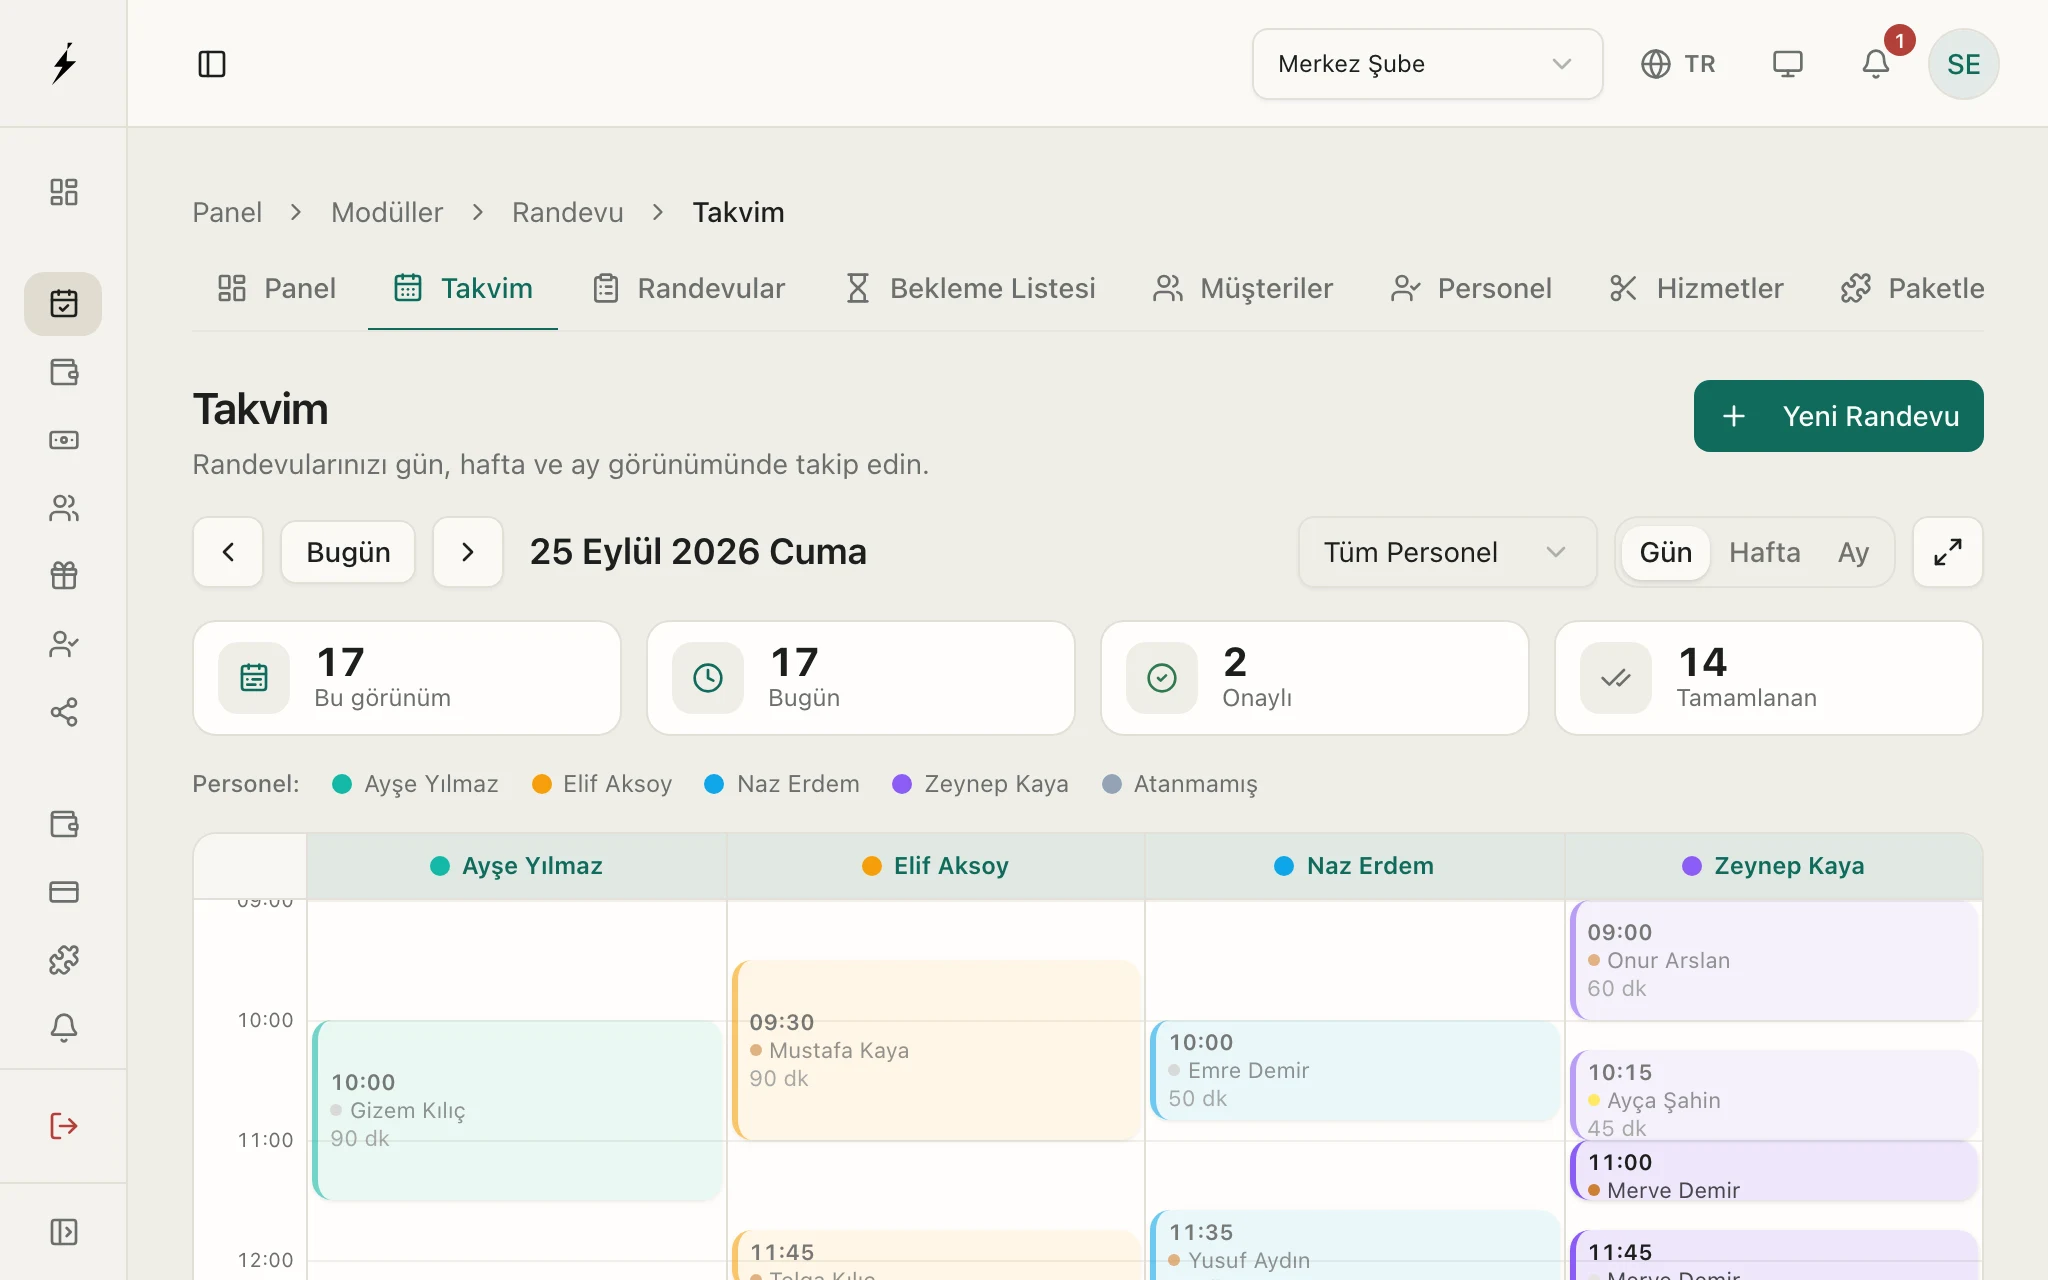Open the dashboard grid icon in sidebar

point(64,192)
